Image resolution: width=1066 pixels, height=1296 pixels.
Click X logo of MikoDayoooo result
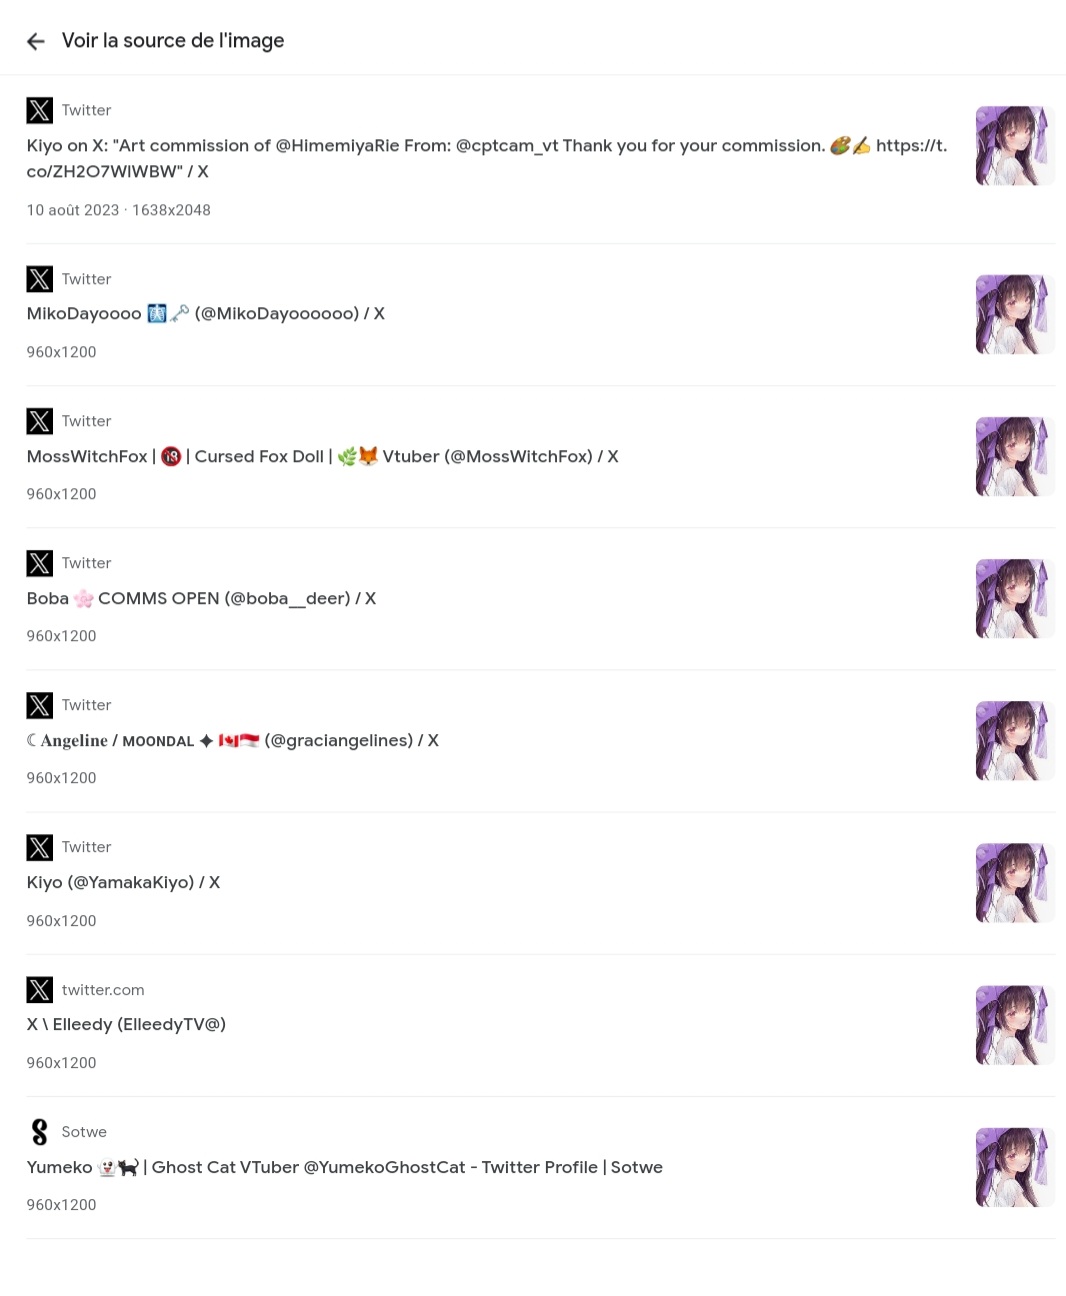coord(40,279)
